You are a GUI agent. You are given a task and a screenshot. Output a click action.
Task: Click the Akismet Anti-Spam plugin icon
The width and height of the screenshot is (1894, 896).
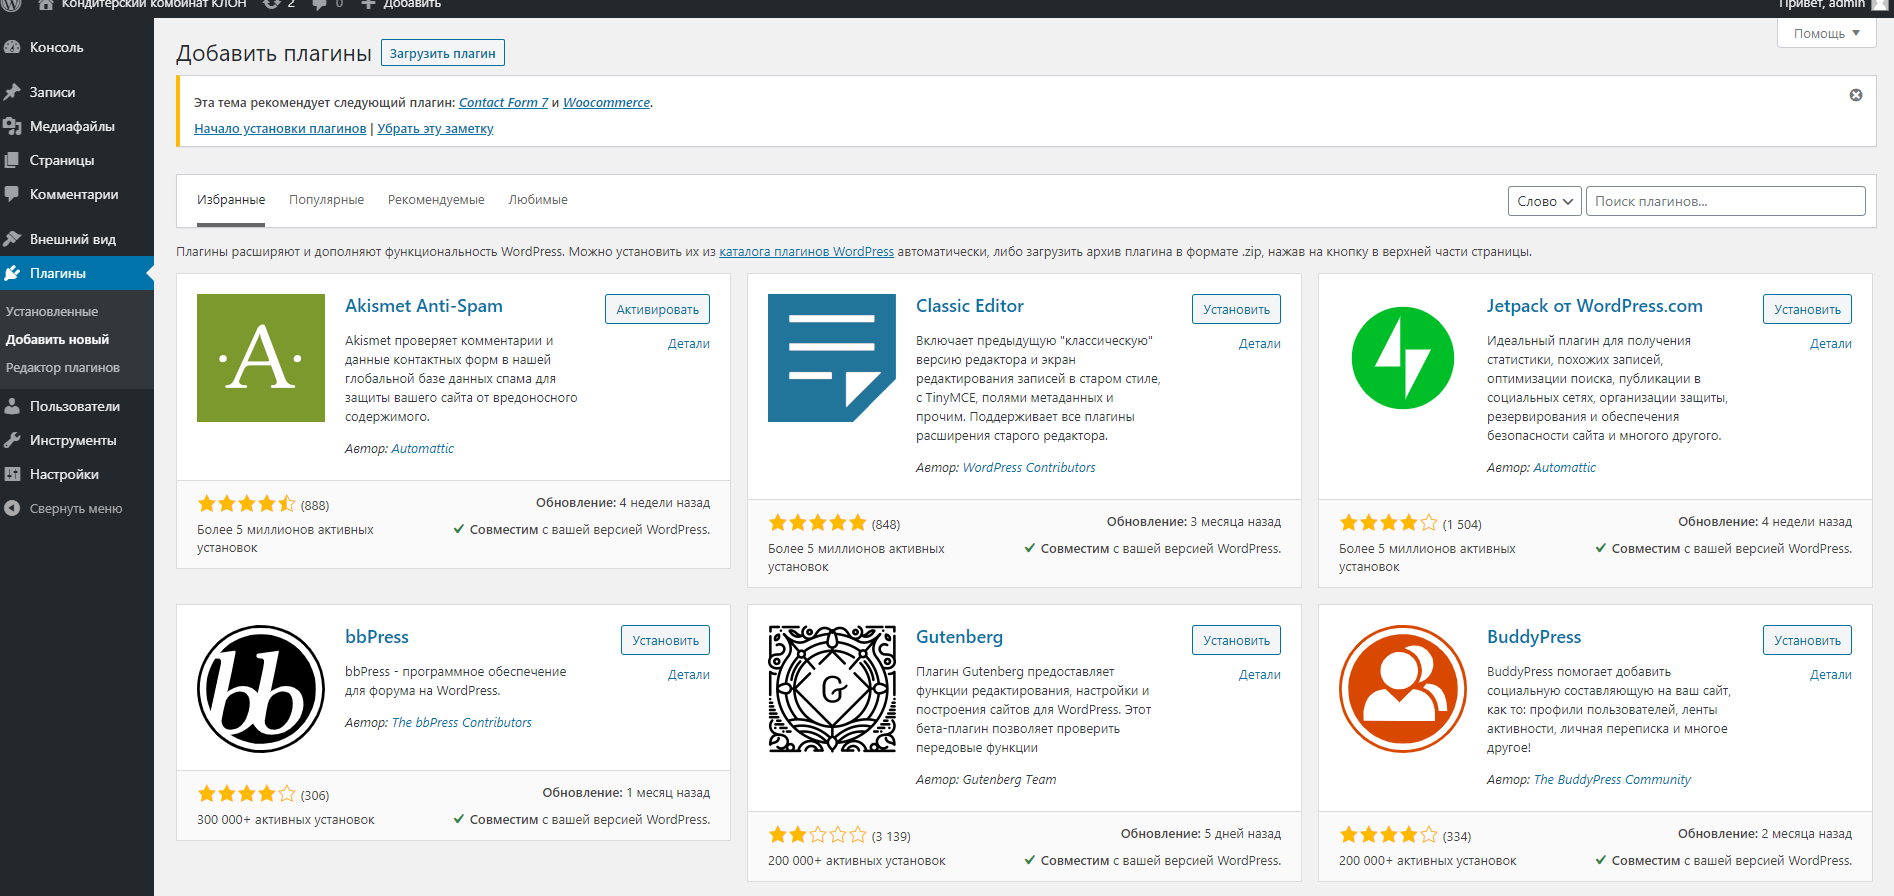click(261, 358)
